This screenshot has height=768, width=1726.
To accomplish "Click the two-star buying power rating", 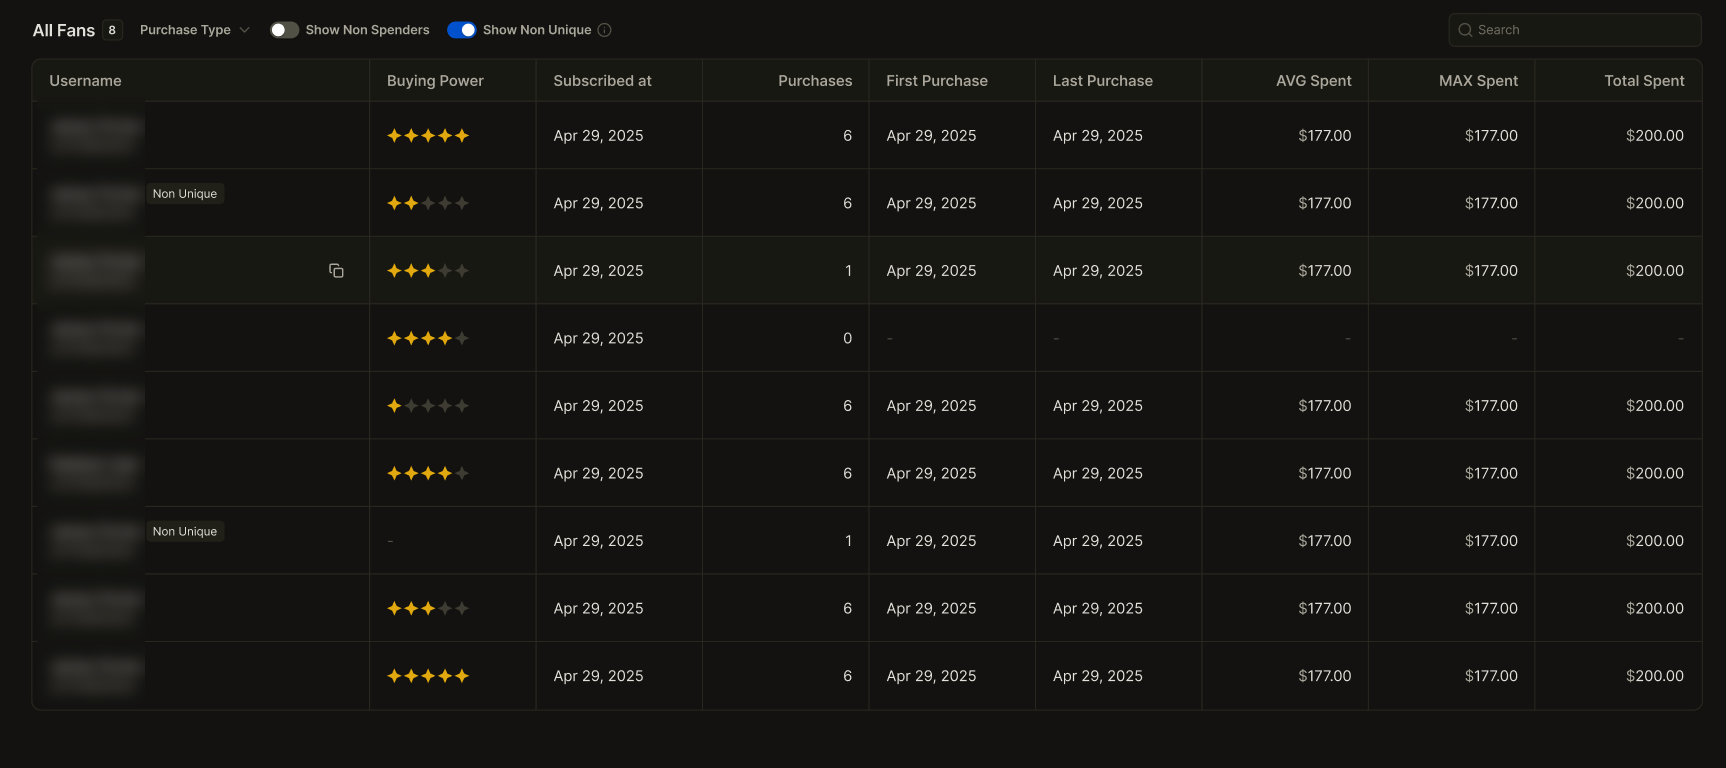I will click(427, 203).
